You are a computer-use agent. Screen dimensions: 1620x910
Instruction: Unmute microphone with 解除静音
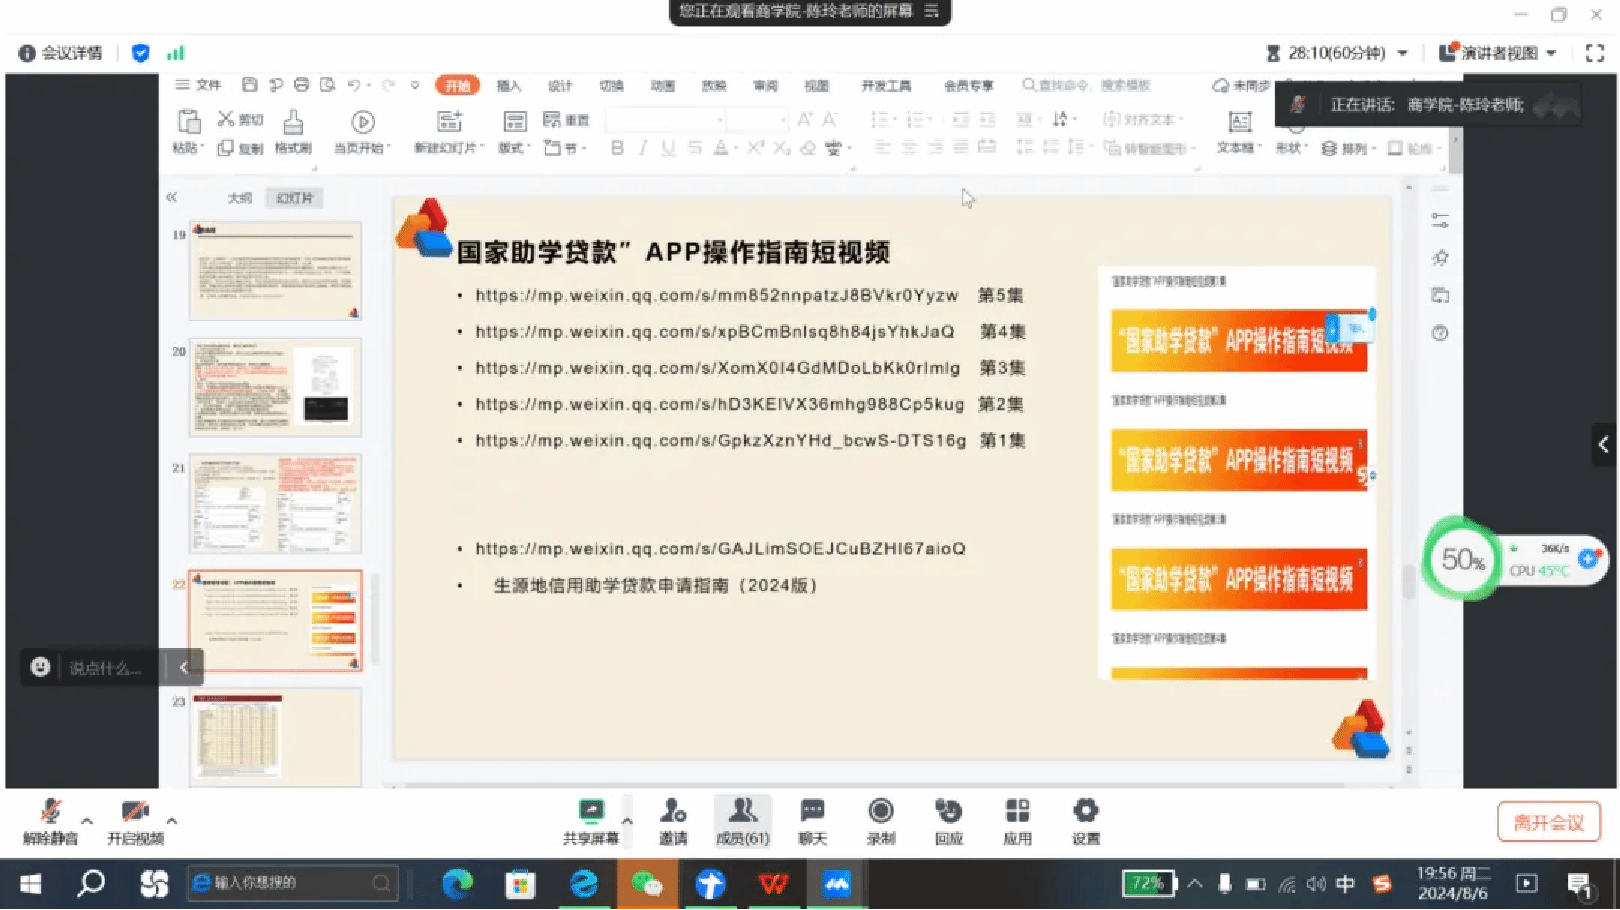coord(50,821)
